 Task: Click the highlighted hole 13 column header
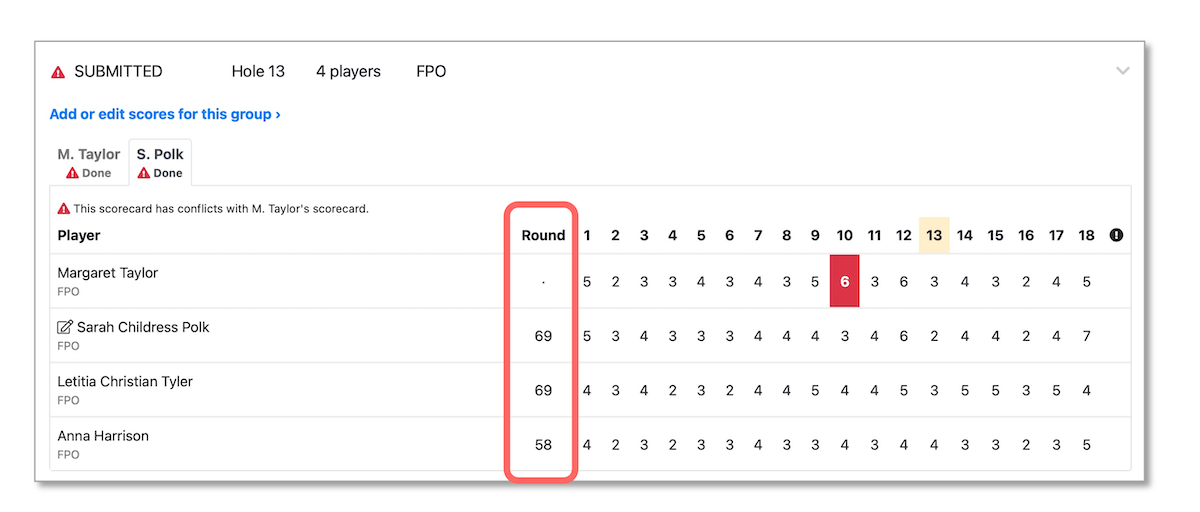click(x=934, y=236)
